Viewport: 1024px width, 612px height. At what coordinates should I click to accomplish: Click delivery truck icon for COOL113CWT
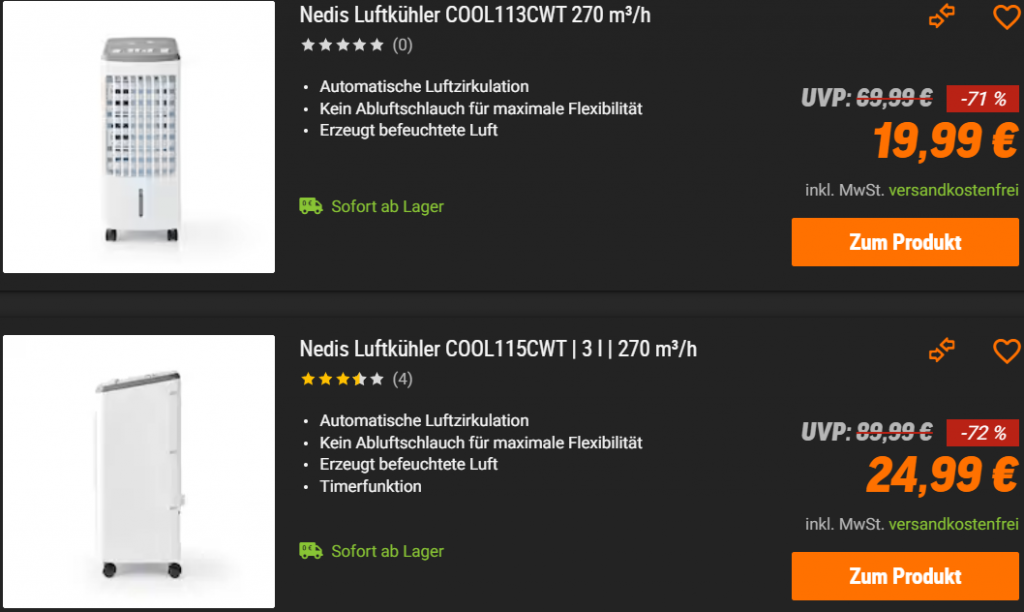[311, 206]
